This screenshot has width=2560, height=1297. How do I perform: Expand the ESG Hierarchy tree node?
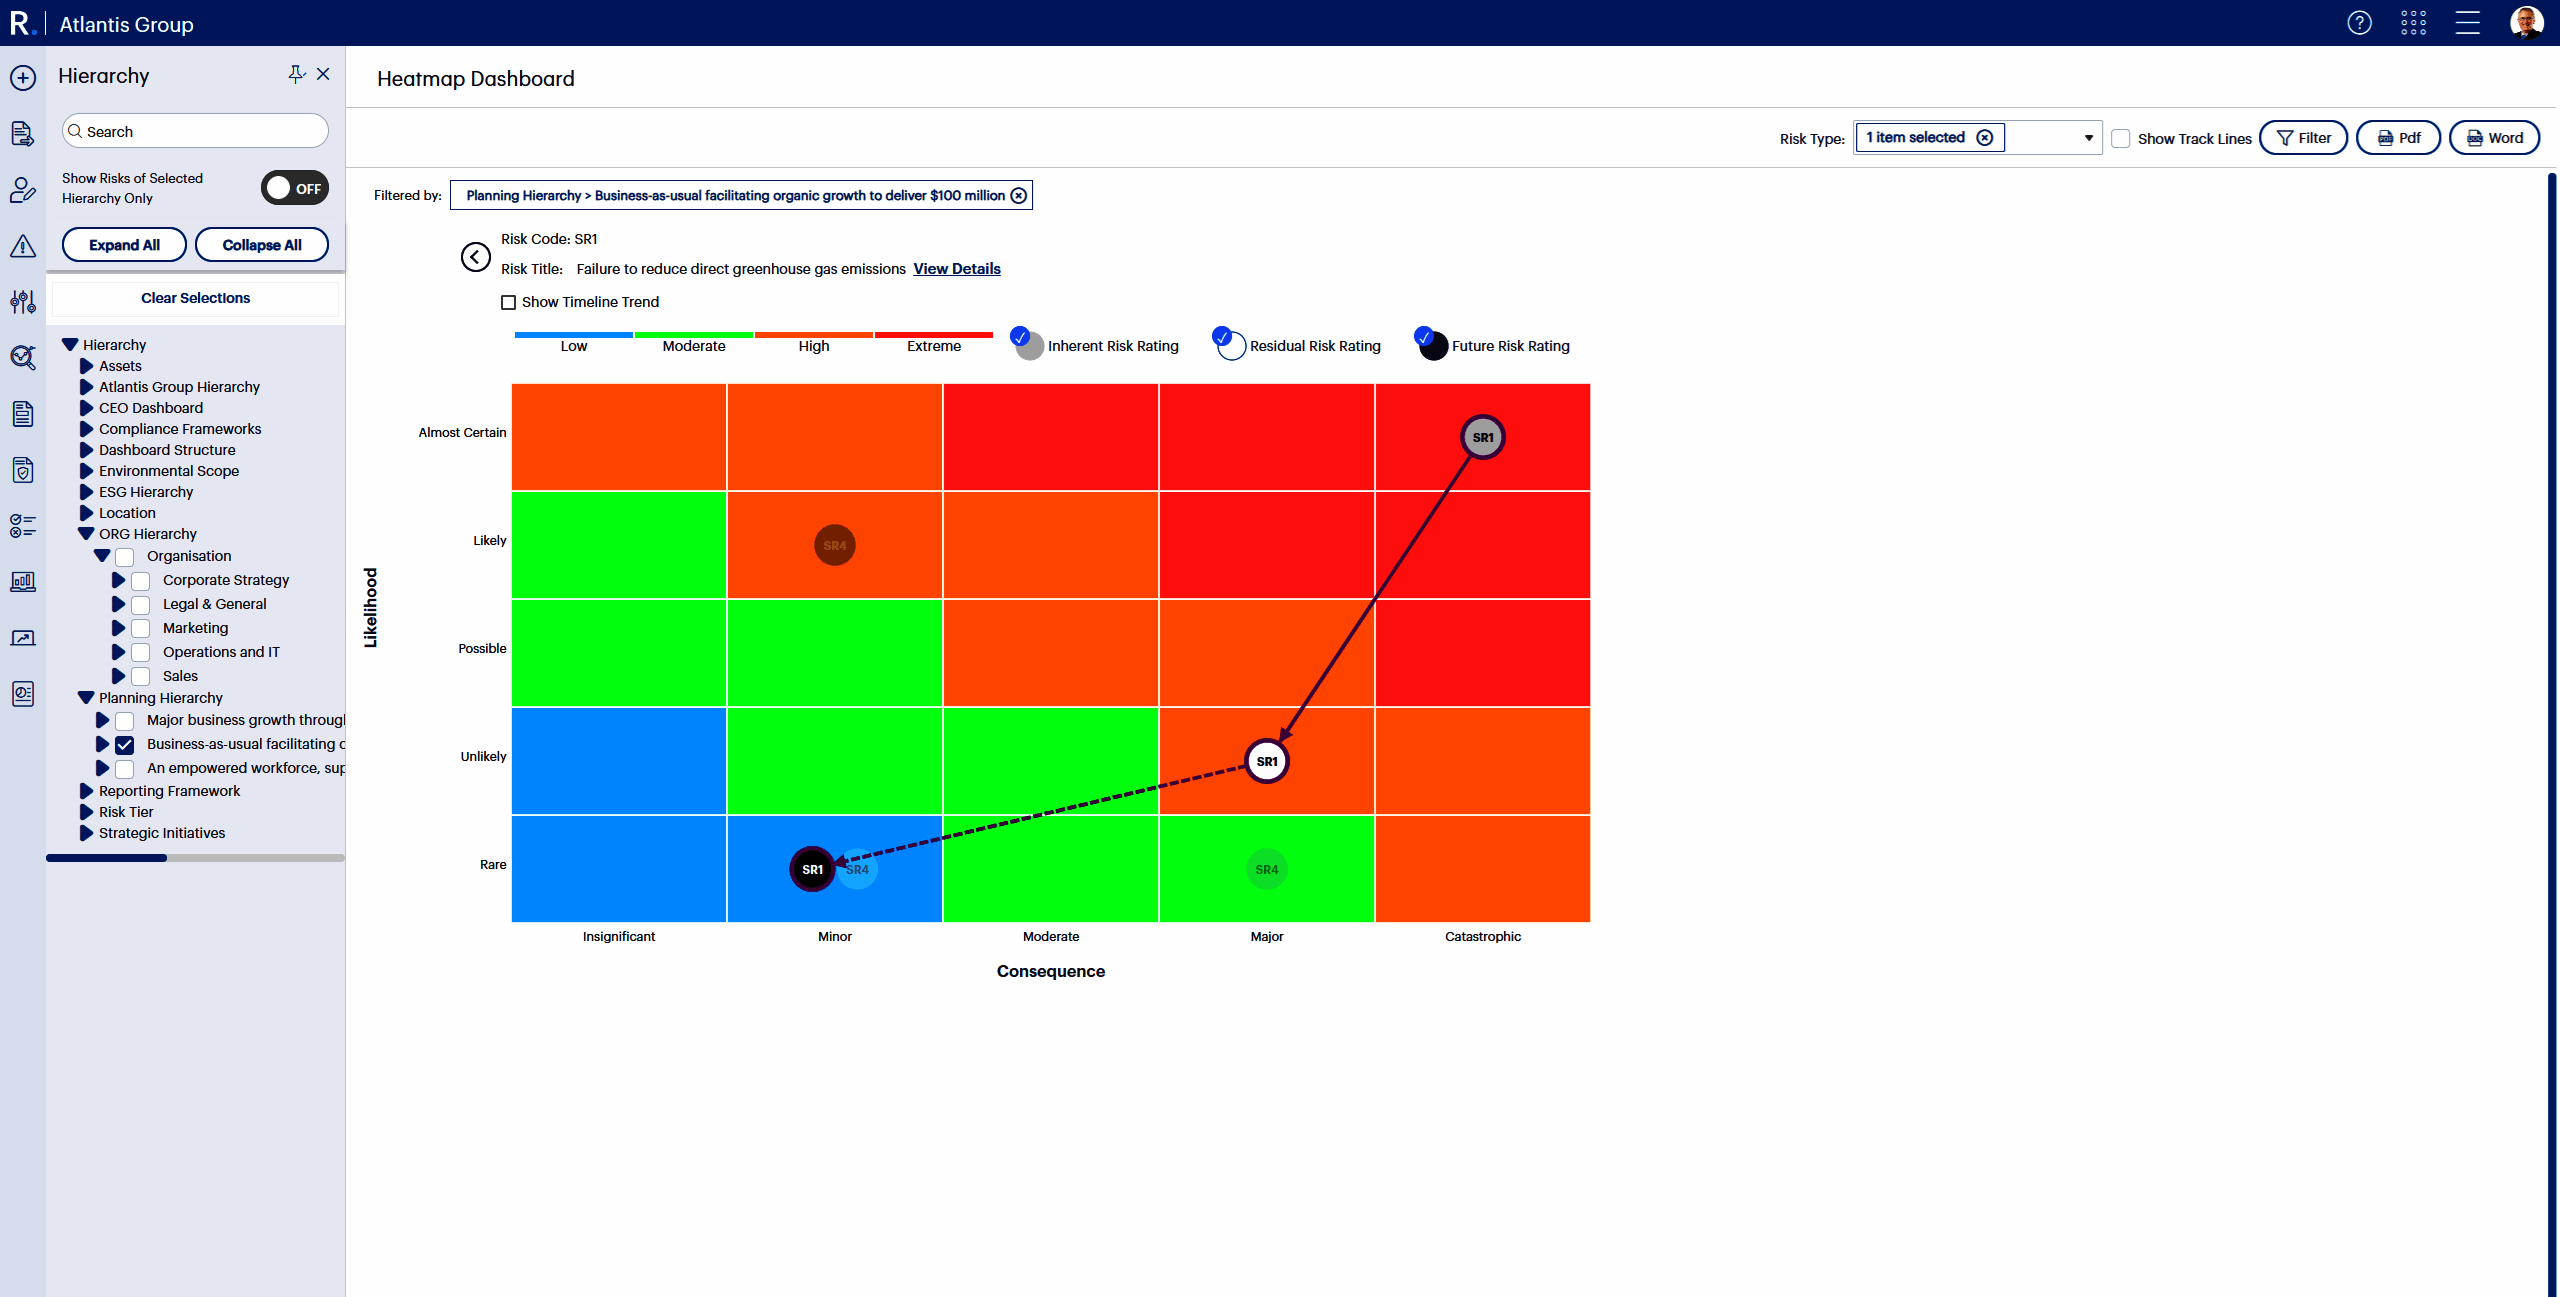pyautogui.click(x=86, y=492)
